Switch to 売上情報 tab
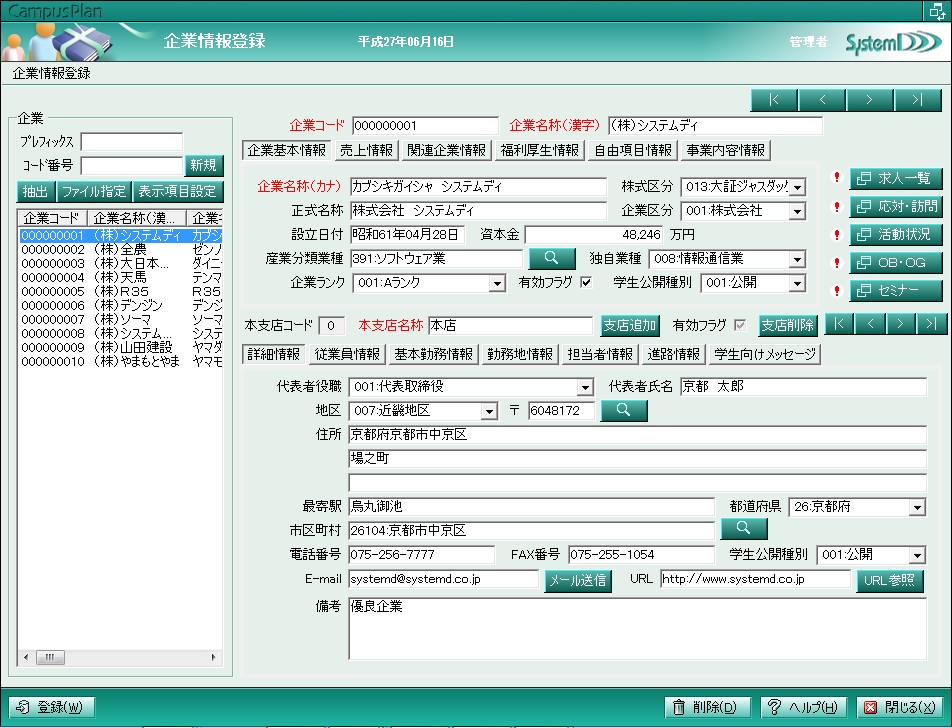Screen dimensions: 952x728 (367, 150)
